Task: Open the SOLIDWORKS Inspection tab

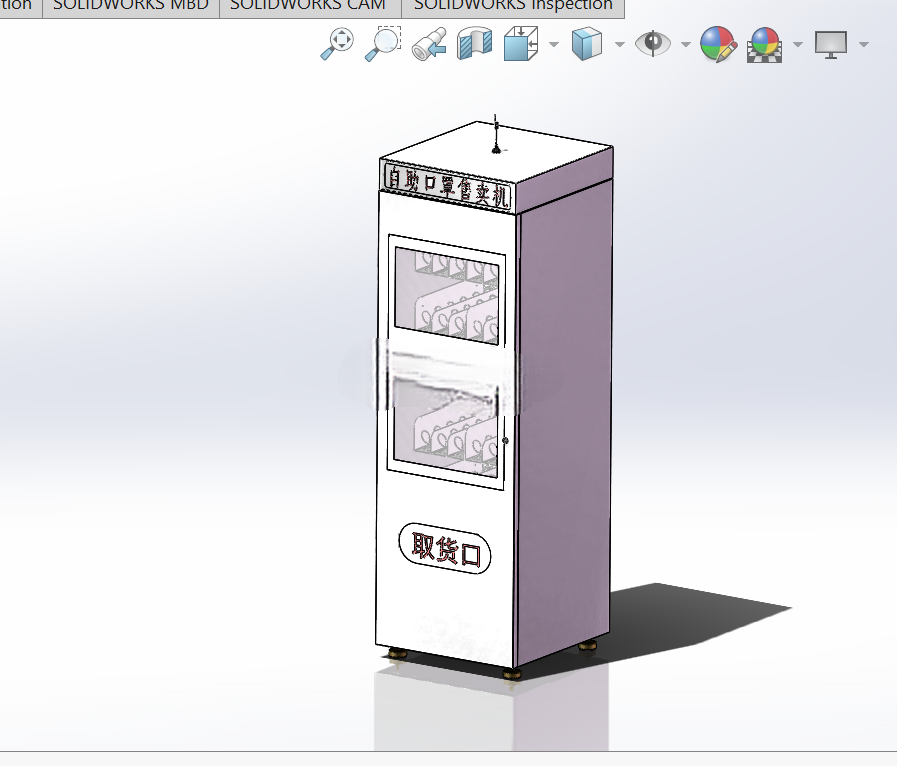Action: (513, 7)
